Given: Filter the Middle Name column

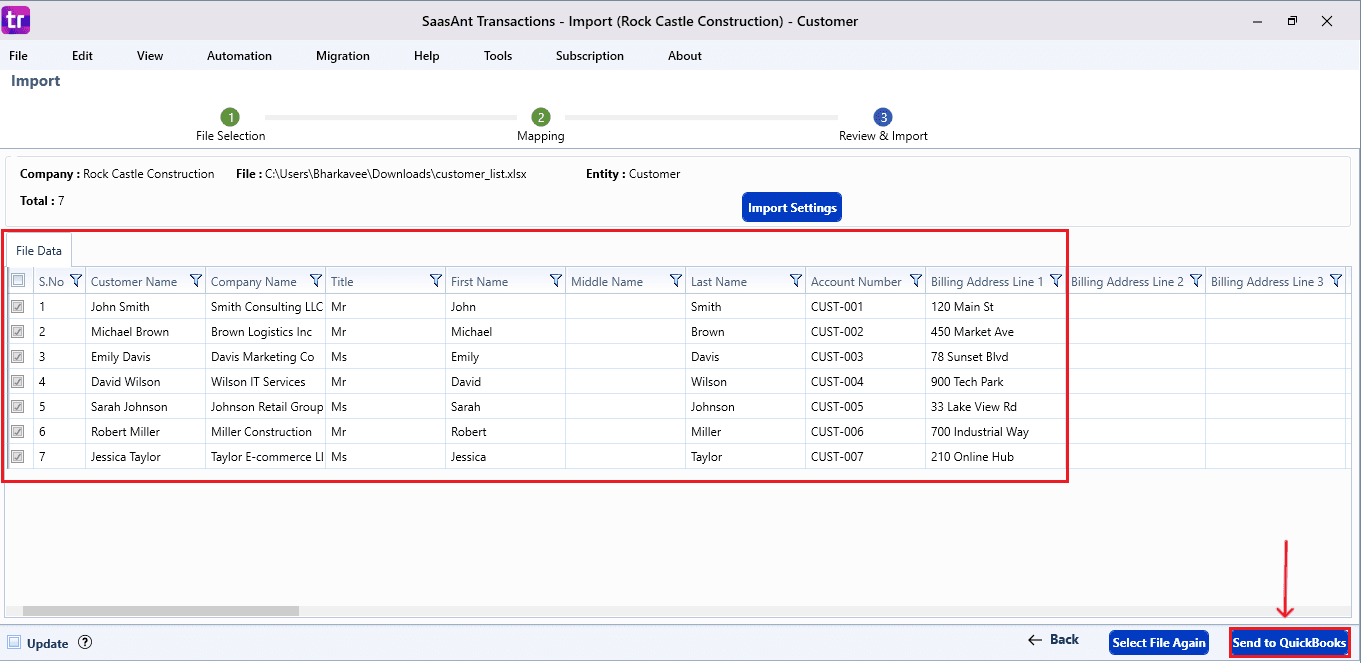Looking at the screenshot, I should tap(676, 281).
